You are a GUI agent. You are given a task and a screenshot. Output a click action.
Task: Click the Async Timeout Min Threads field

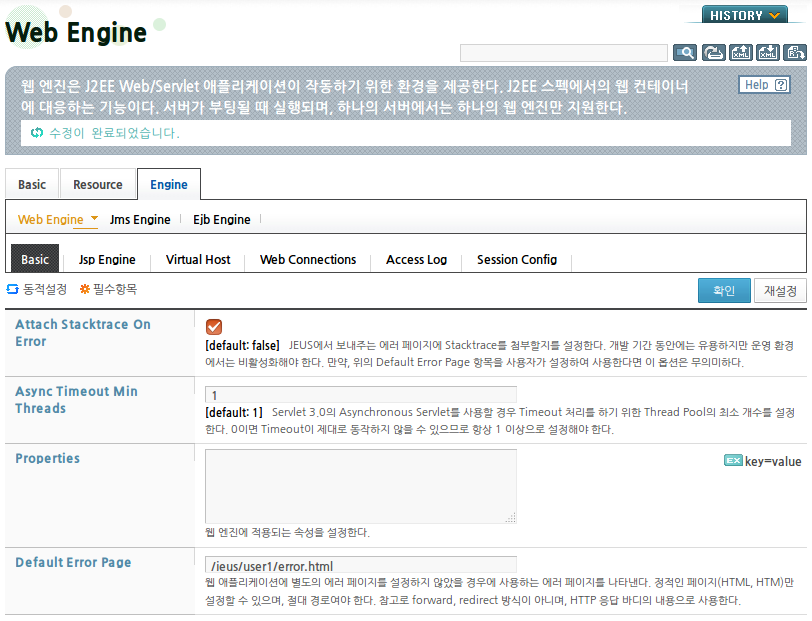[361, 395]
